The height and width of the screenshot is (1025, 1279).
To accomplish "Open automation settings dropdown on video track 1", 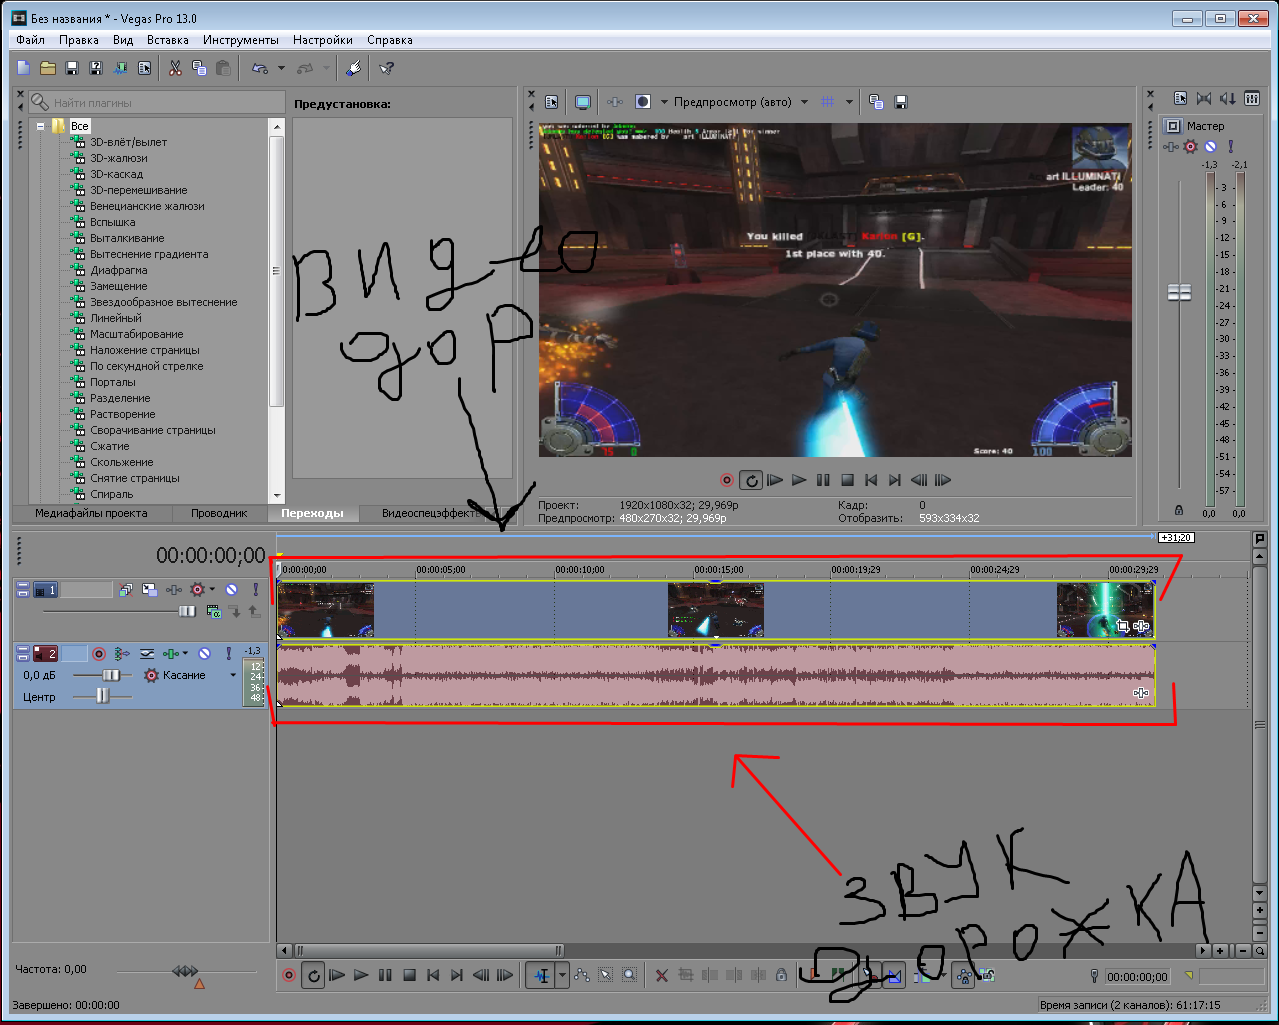I will (x=212, y=590).
